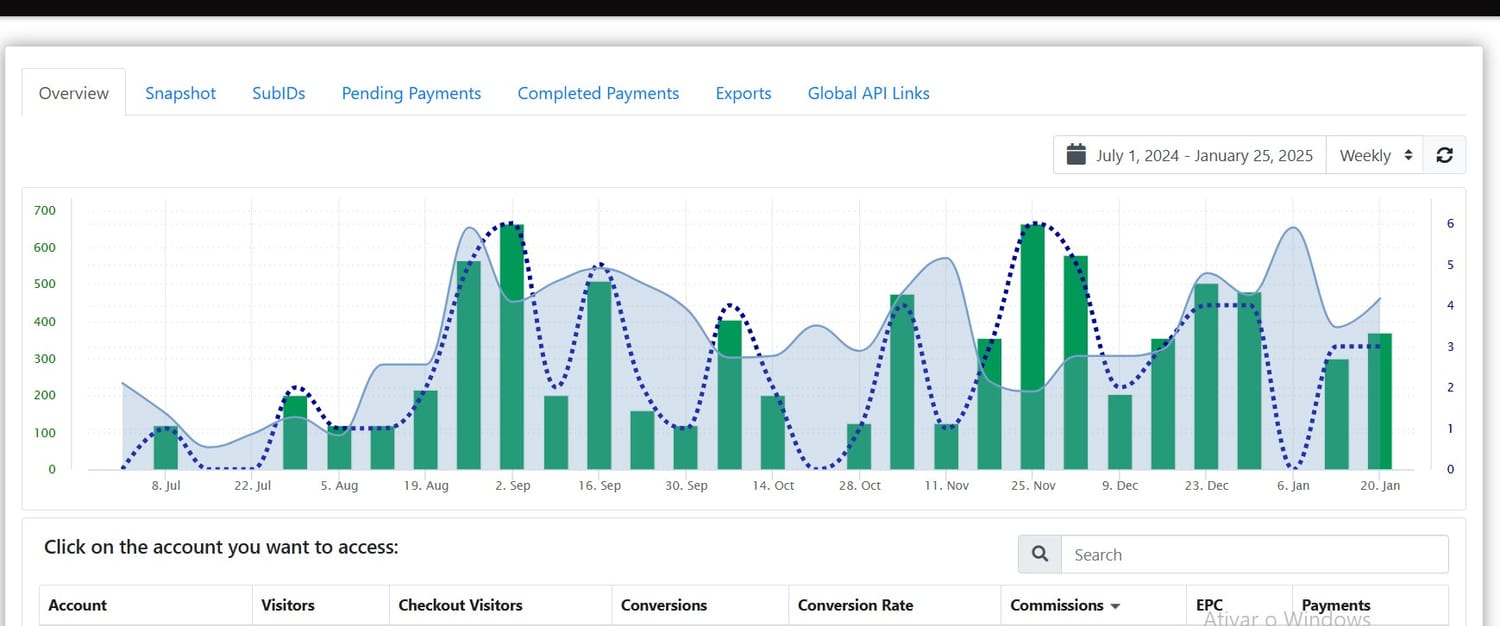Sort table by Visitors column header
Viewport: 1500px width, 626px height.
pyautogui.click(x=288, y=605)
